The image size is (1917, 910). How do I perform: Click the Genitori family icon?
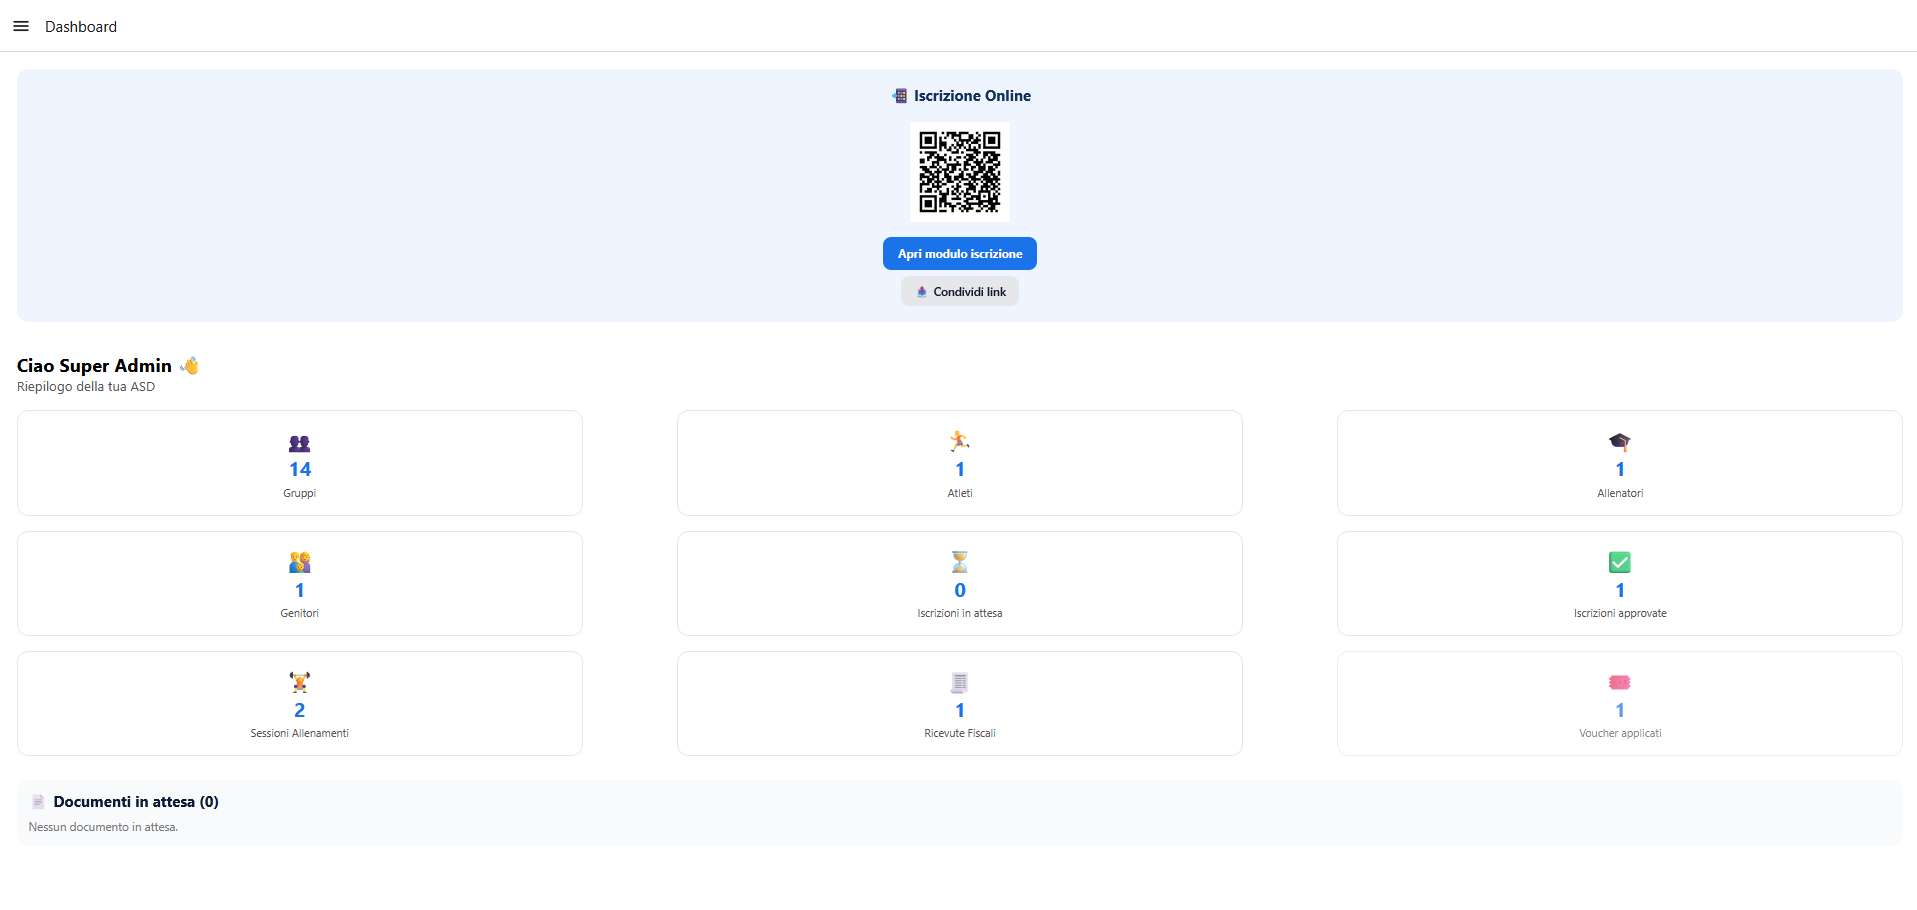click(x=299, y=562)
